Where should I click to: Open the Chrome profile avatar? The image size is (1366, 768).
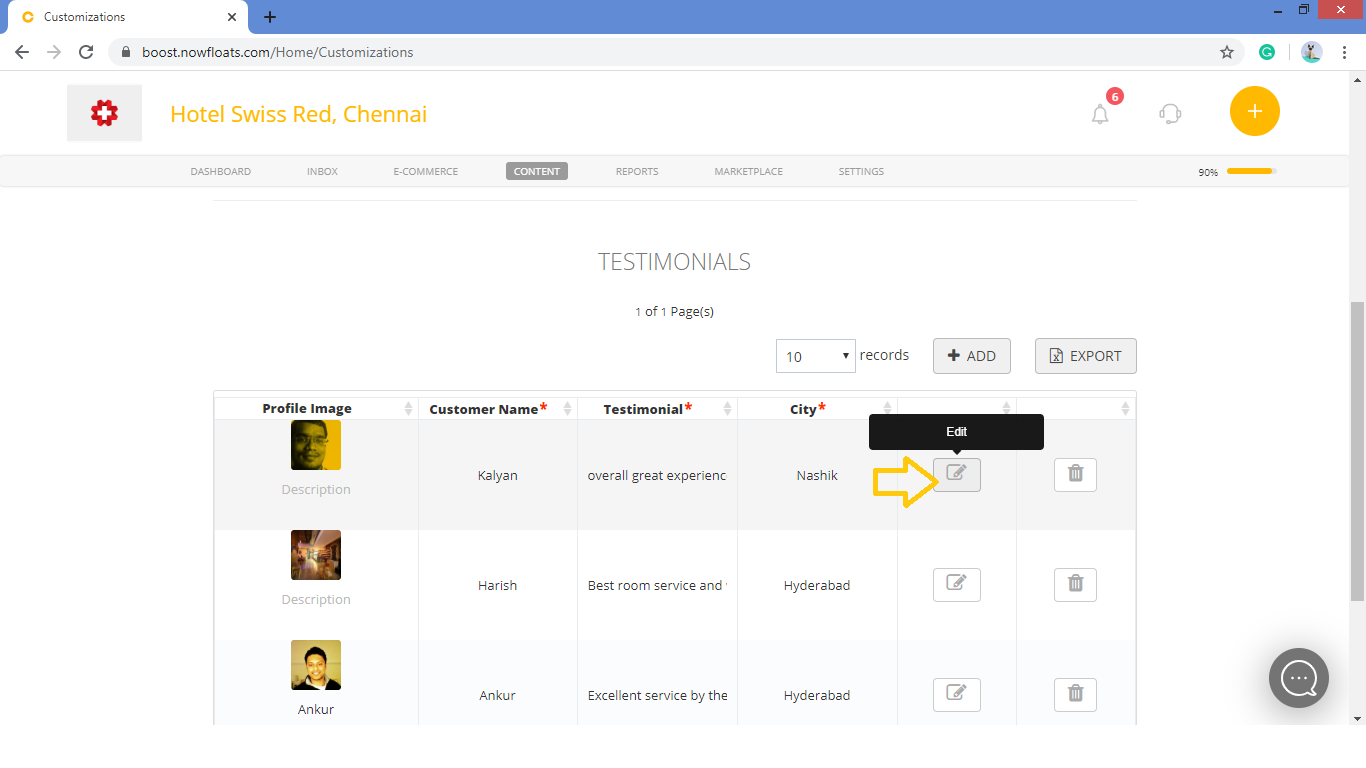(1312, 52)
